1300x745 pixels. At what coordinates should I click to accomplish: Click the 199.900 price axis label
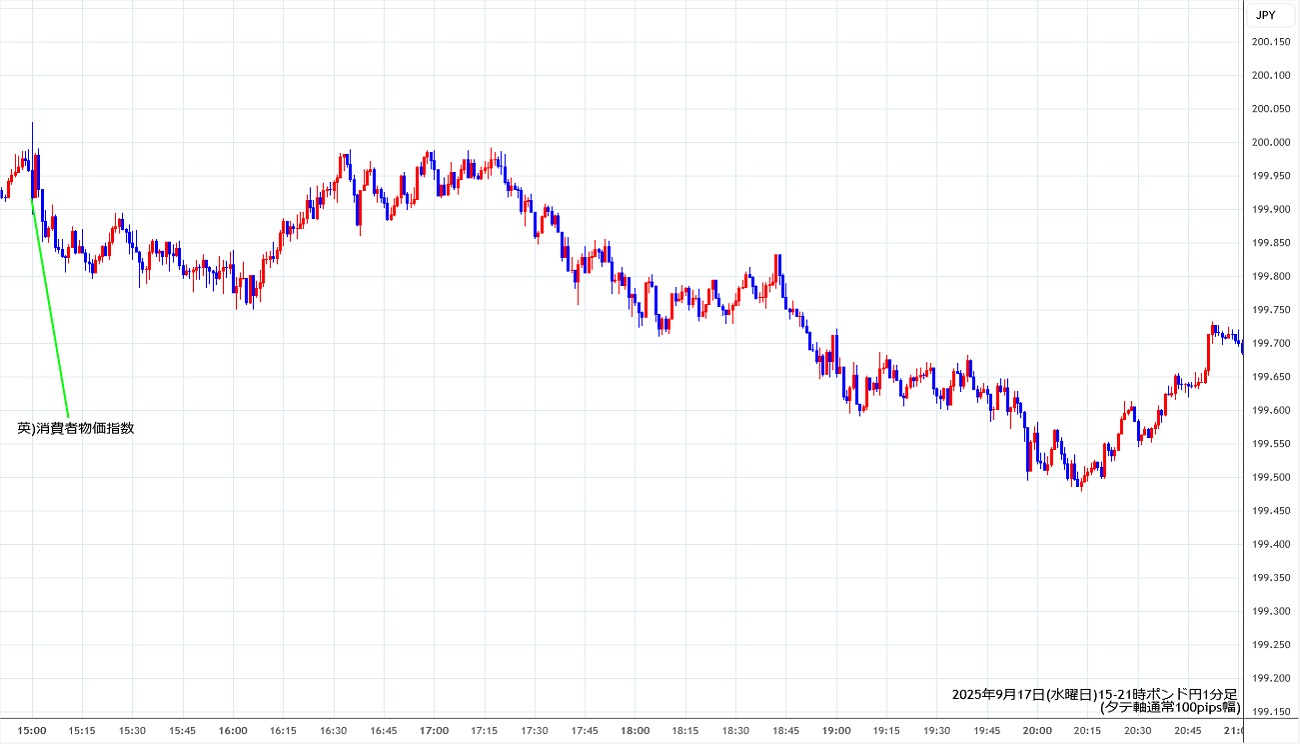(1270, 209)
